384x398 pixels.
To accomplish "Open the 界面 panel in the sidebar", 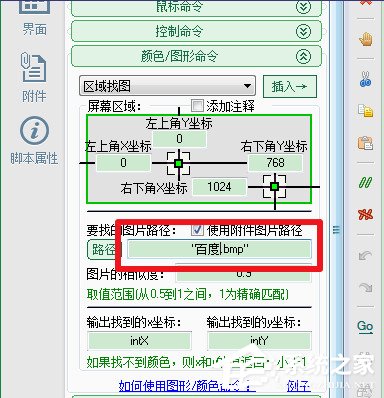I will pyautogui.click(x=33, y=18).
